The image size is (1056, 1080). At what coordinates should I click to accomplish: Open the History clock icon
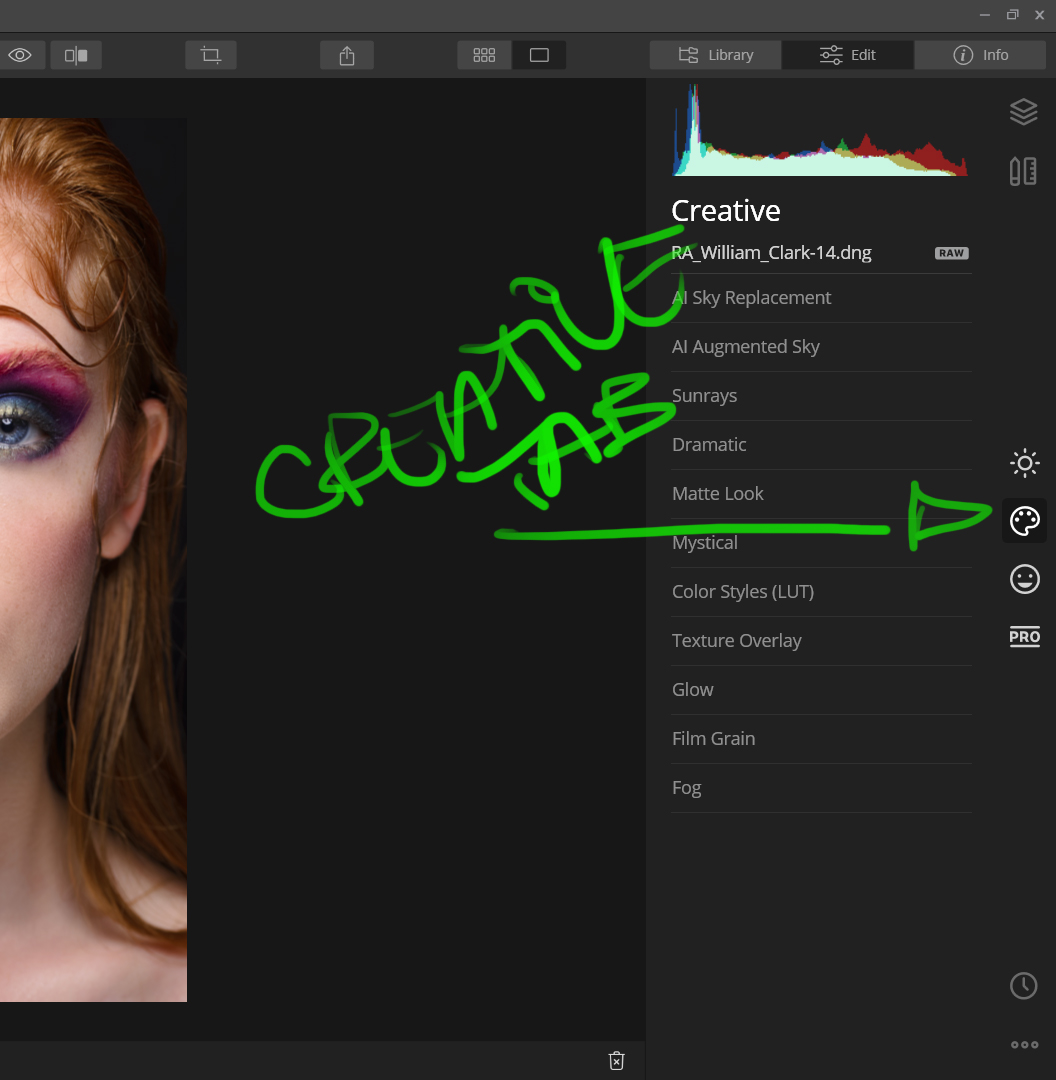(1024, 986)
